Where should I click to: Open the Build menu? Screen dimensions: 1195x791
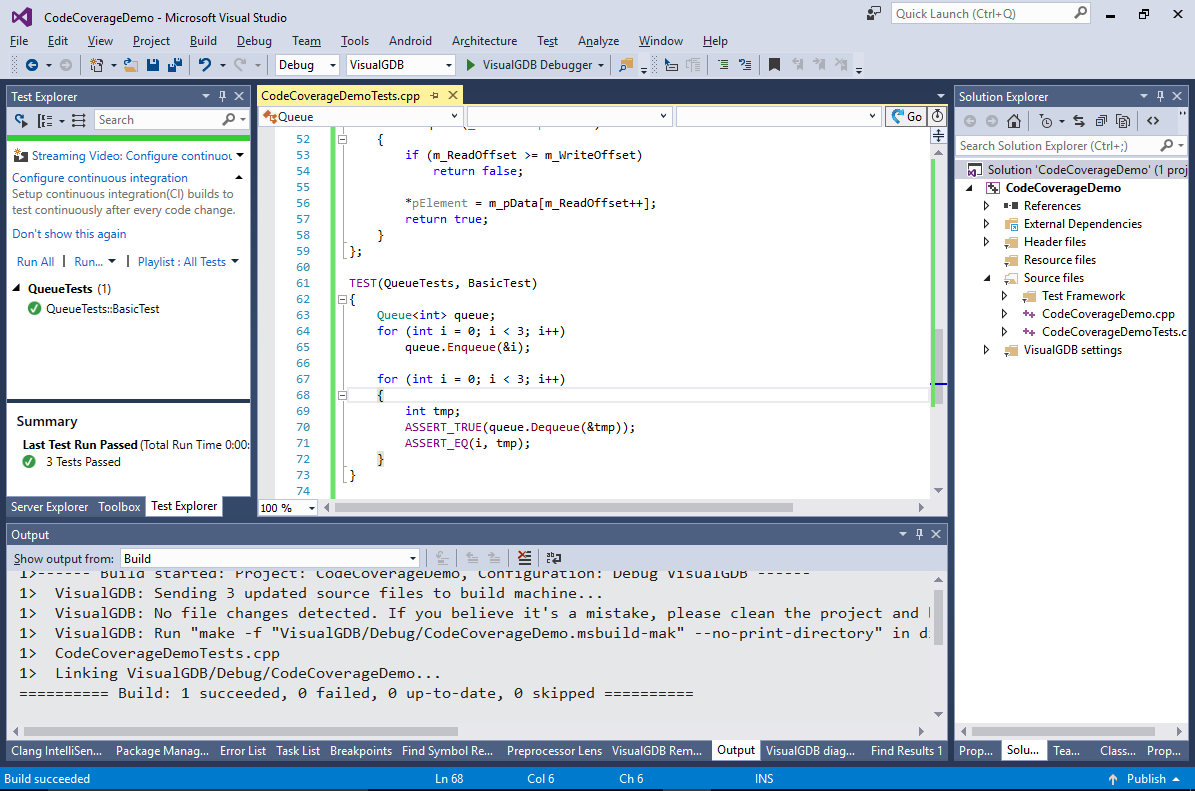(x=203, y=40)
